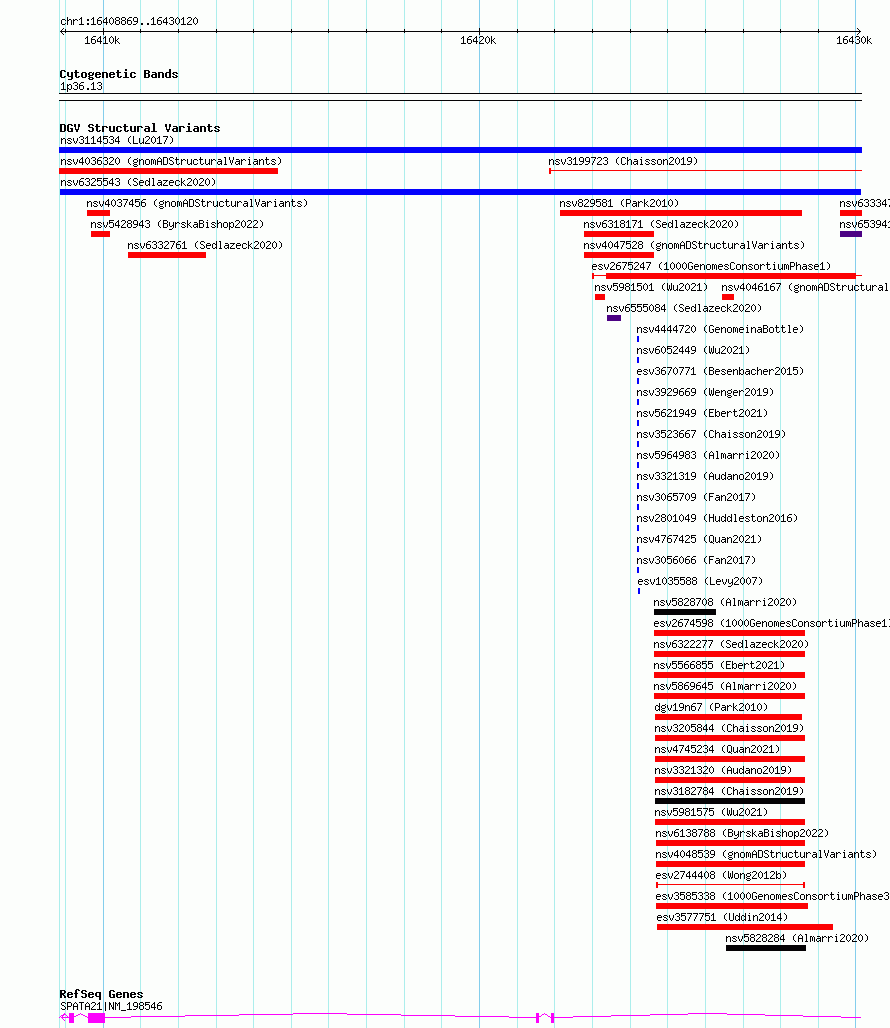This screenshot has height=1028, width=890.
Task: Open nsv3321320 (Audano2019) variant
Action: (x=723, y=770)
